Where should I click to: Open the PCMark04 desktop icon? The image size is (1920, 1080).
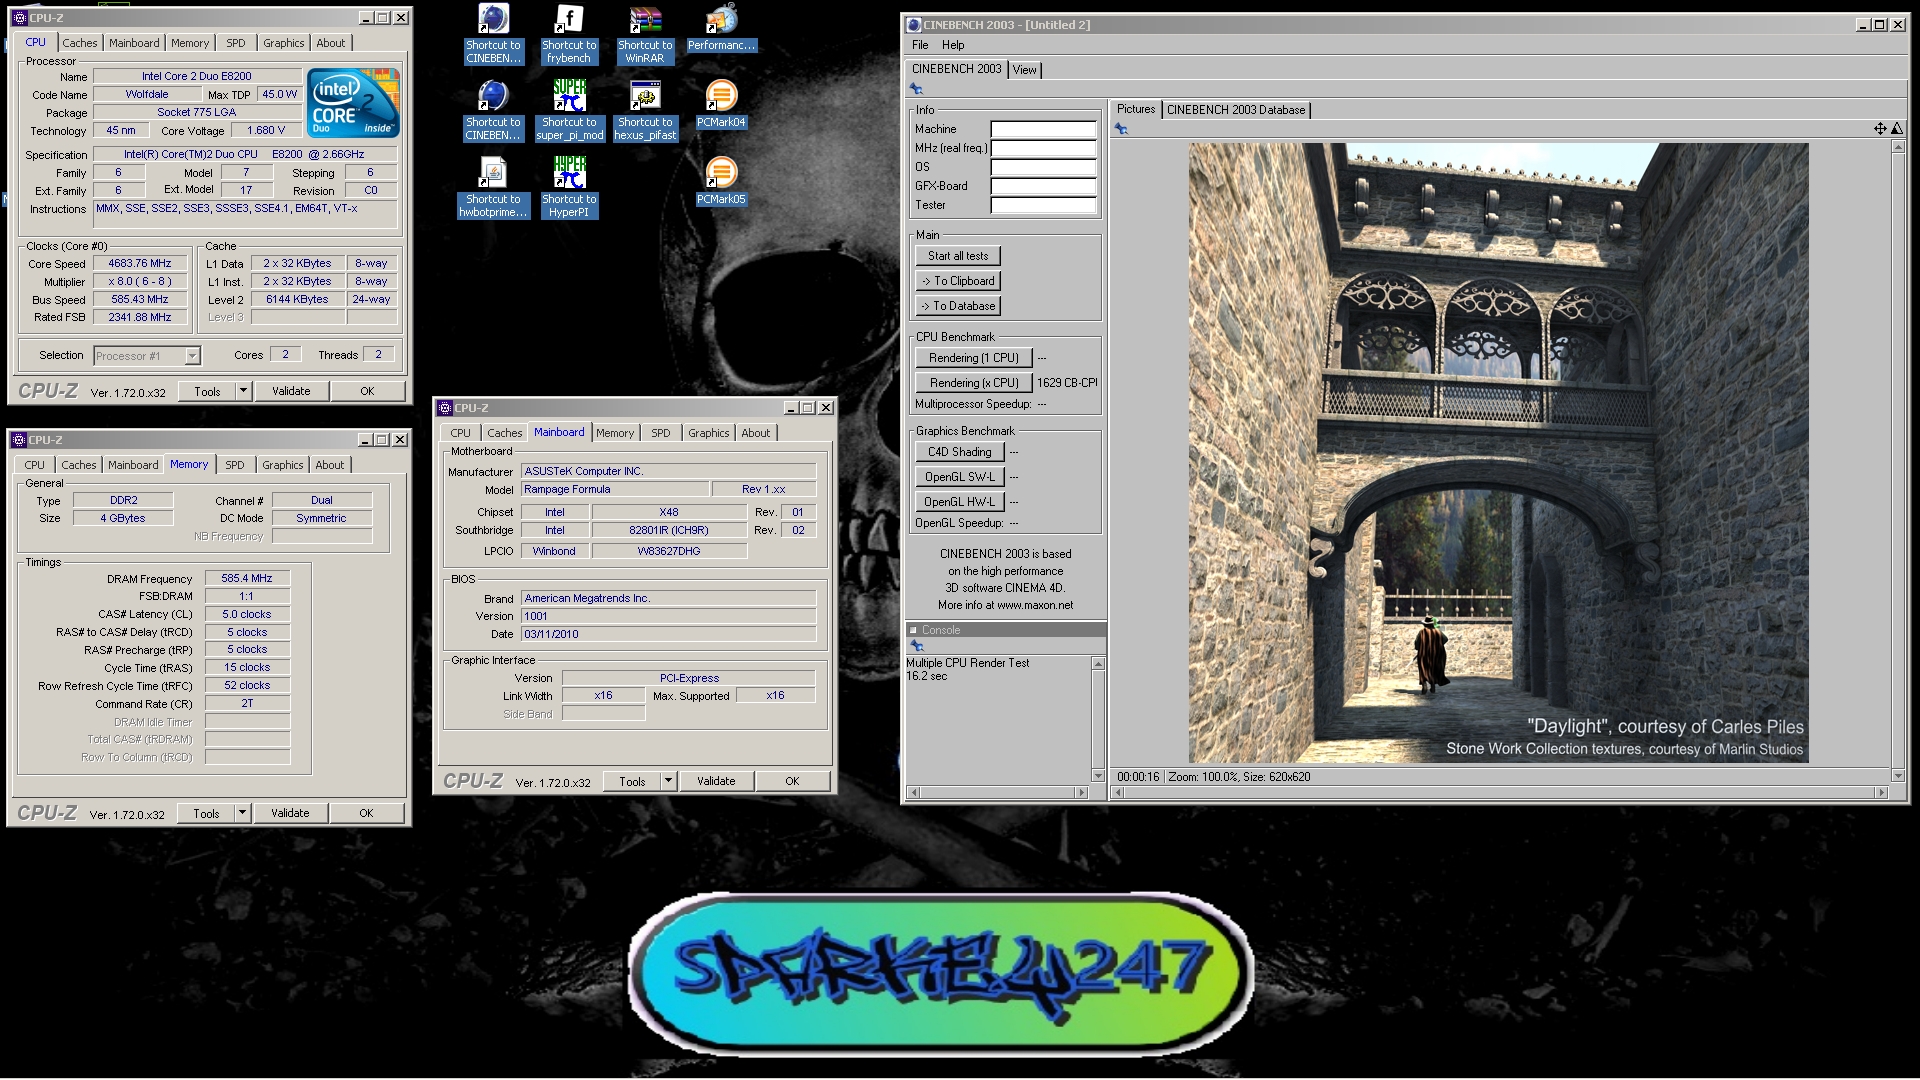coord(721,104)
